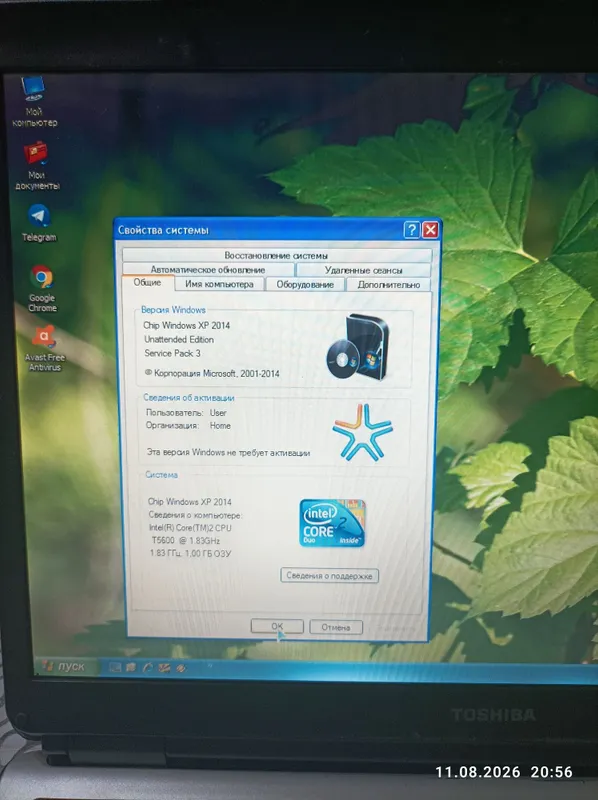Click the T5600 @ 1.83GHz text
Viewport: 598px width, 800px height.
pyautogui.click(x=186, y=540)
